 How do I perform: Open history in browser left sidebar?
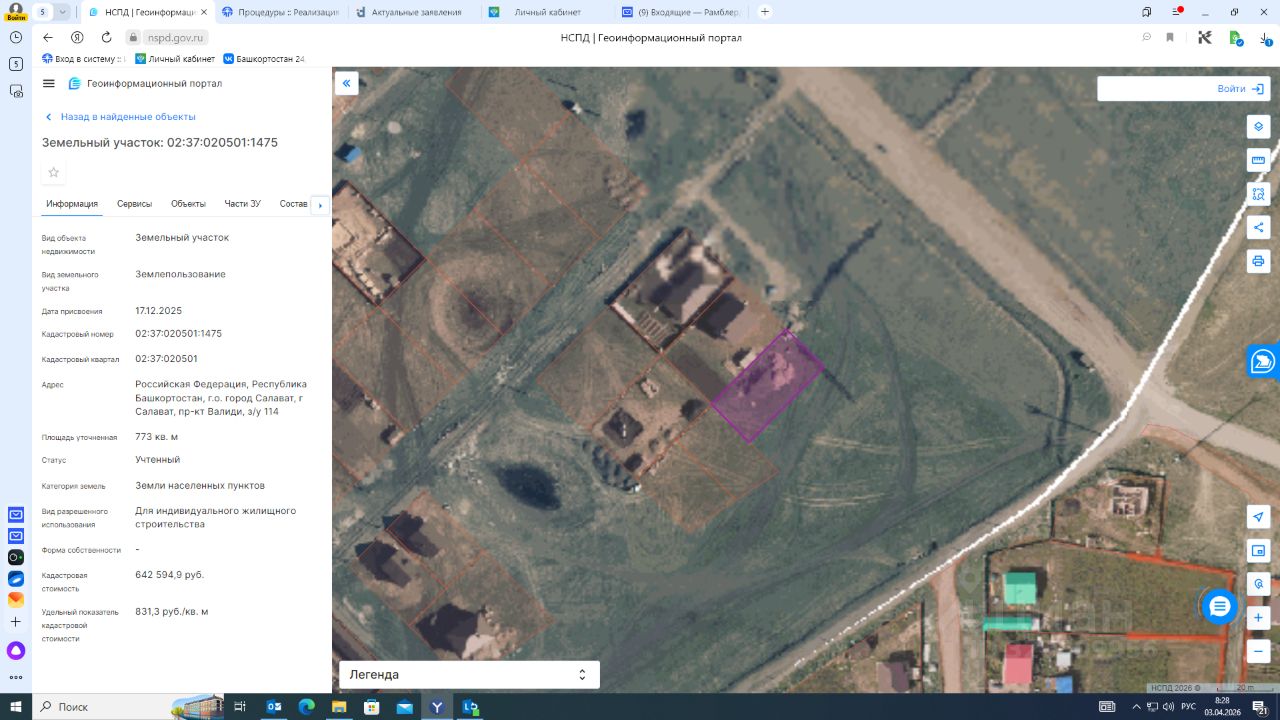[16, 37]
